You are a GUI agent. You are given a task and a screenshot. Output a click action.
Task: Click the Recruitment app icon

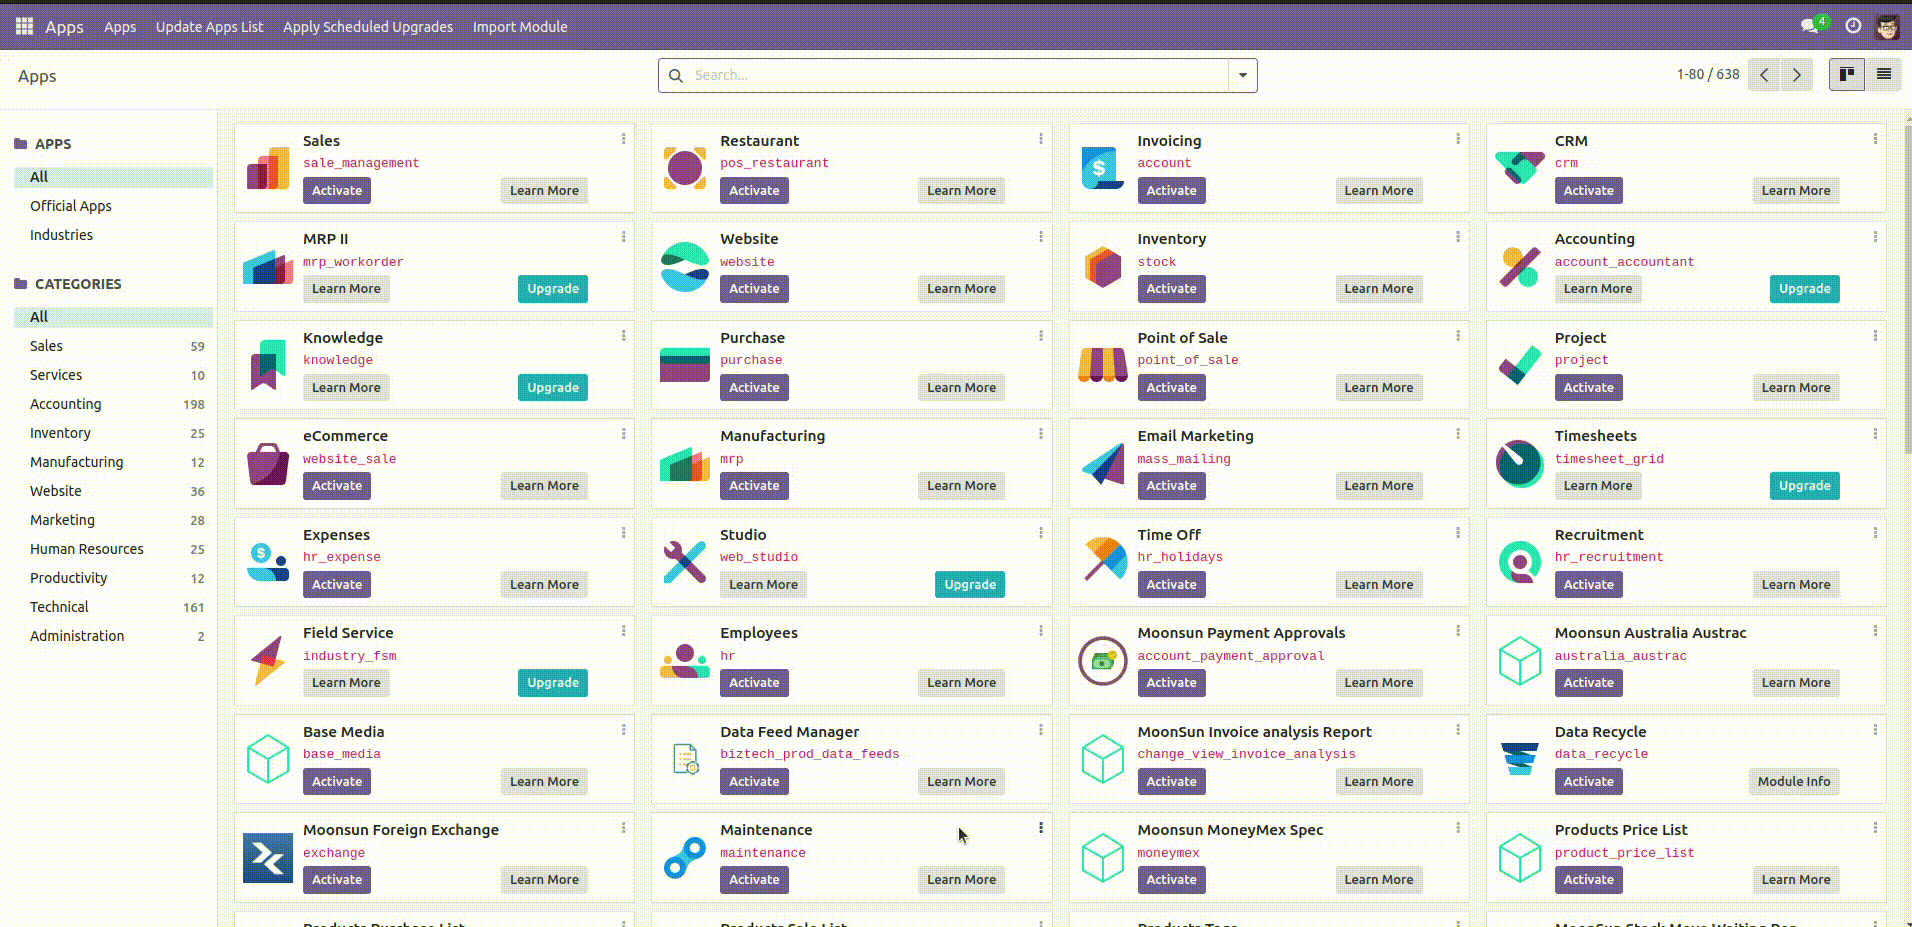point(1519,562)
